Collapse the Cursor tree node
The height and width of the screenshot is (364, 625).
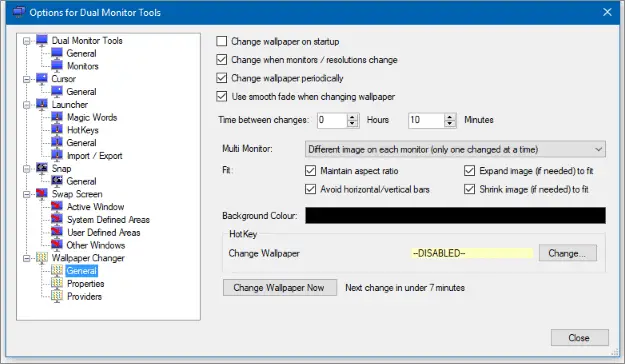coord(27,79)
